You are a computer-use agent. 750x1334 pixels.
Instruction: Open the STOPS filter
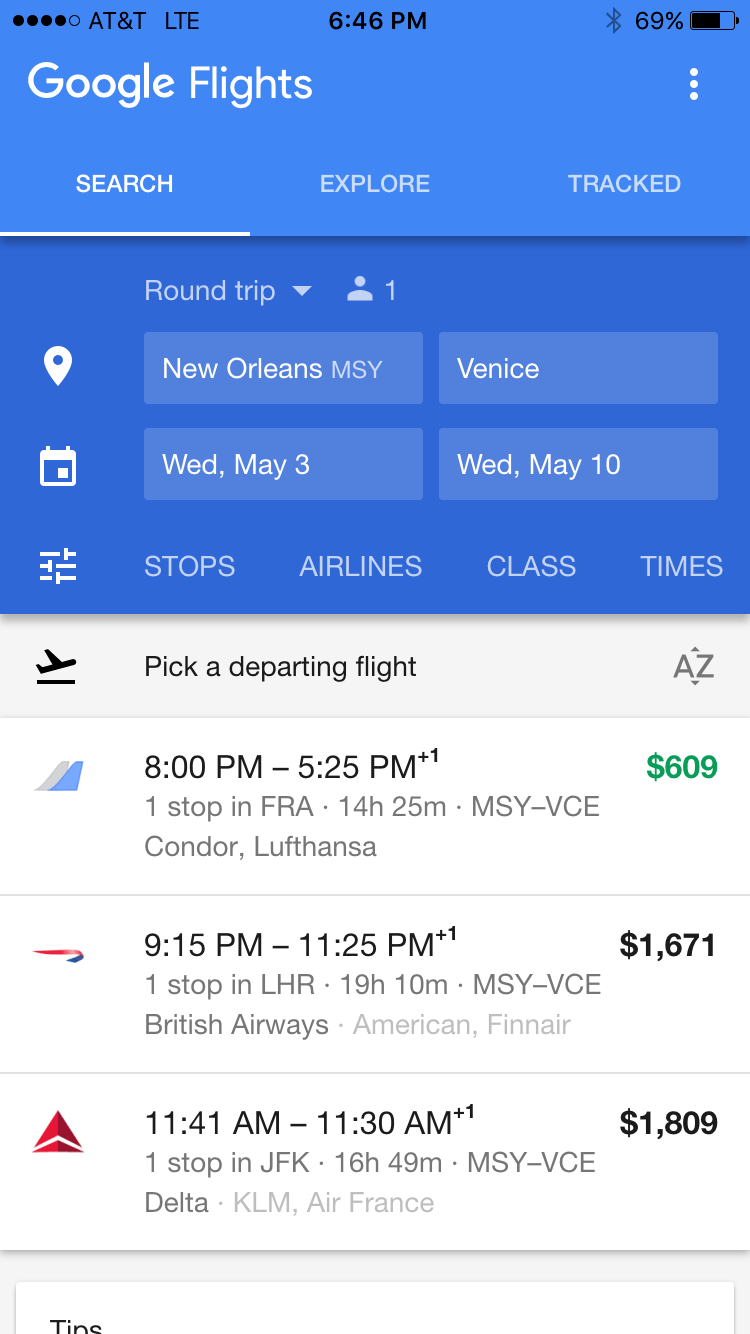190,566
